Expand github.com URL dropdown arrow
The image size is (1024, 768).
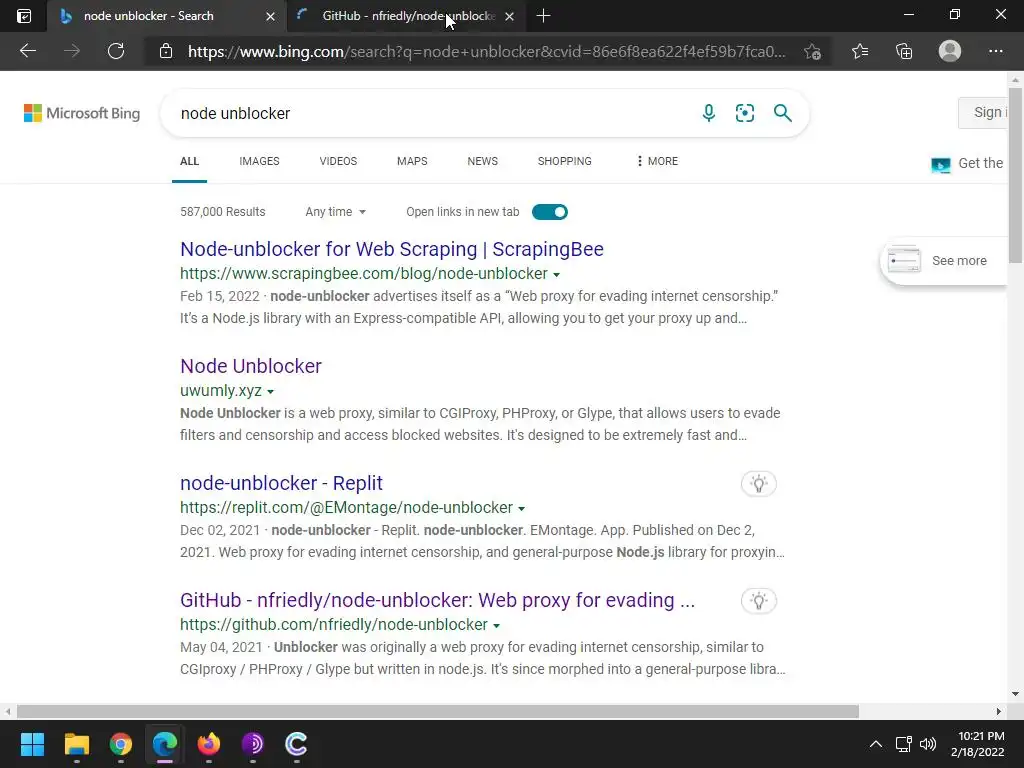pos(496,625)
